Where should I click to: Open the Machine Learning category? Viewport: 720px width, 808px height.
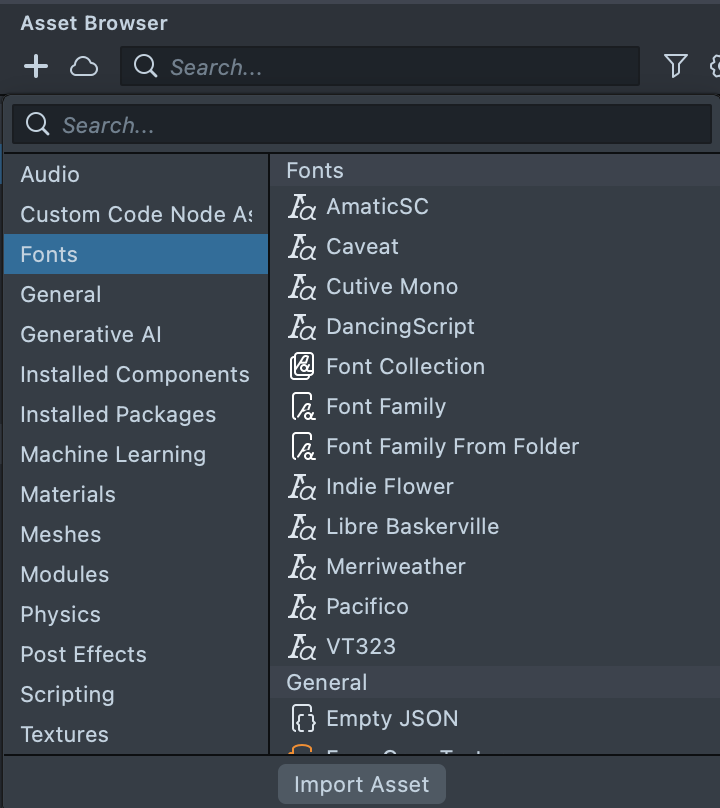coord(113,454)
